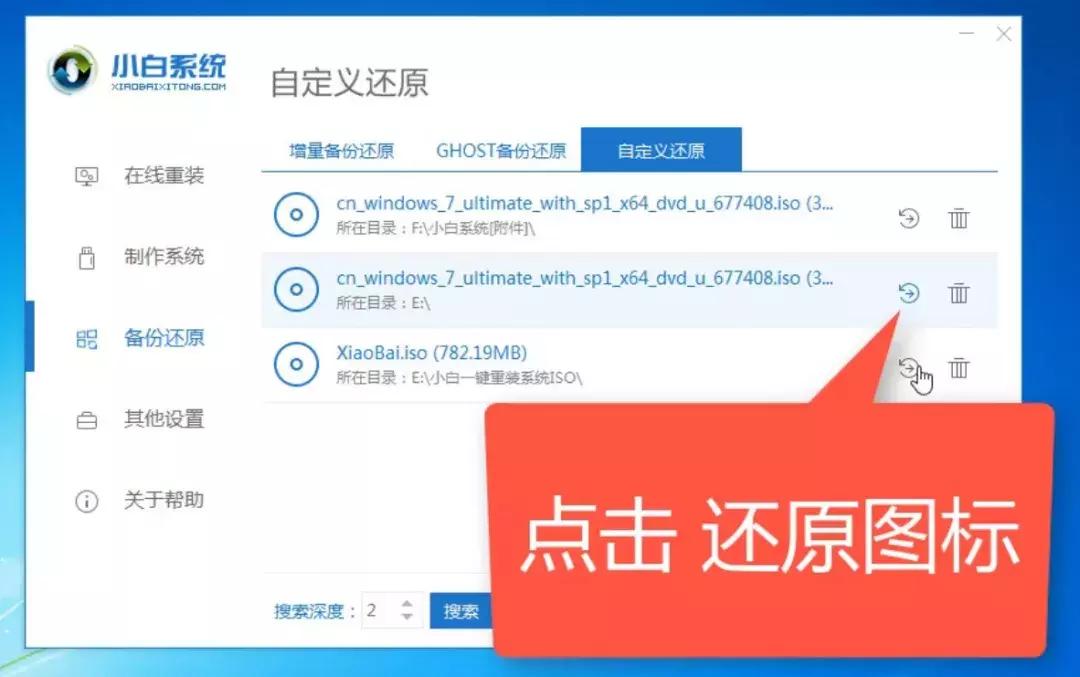Click the restore icon for the first Windows 7 ISO

coord(909,218)
